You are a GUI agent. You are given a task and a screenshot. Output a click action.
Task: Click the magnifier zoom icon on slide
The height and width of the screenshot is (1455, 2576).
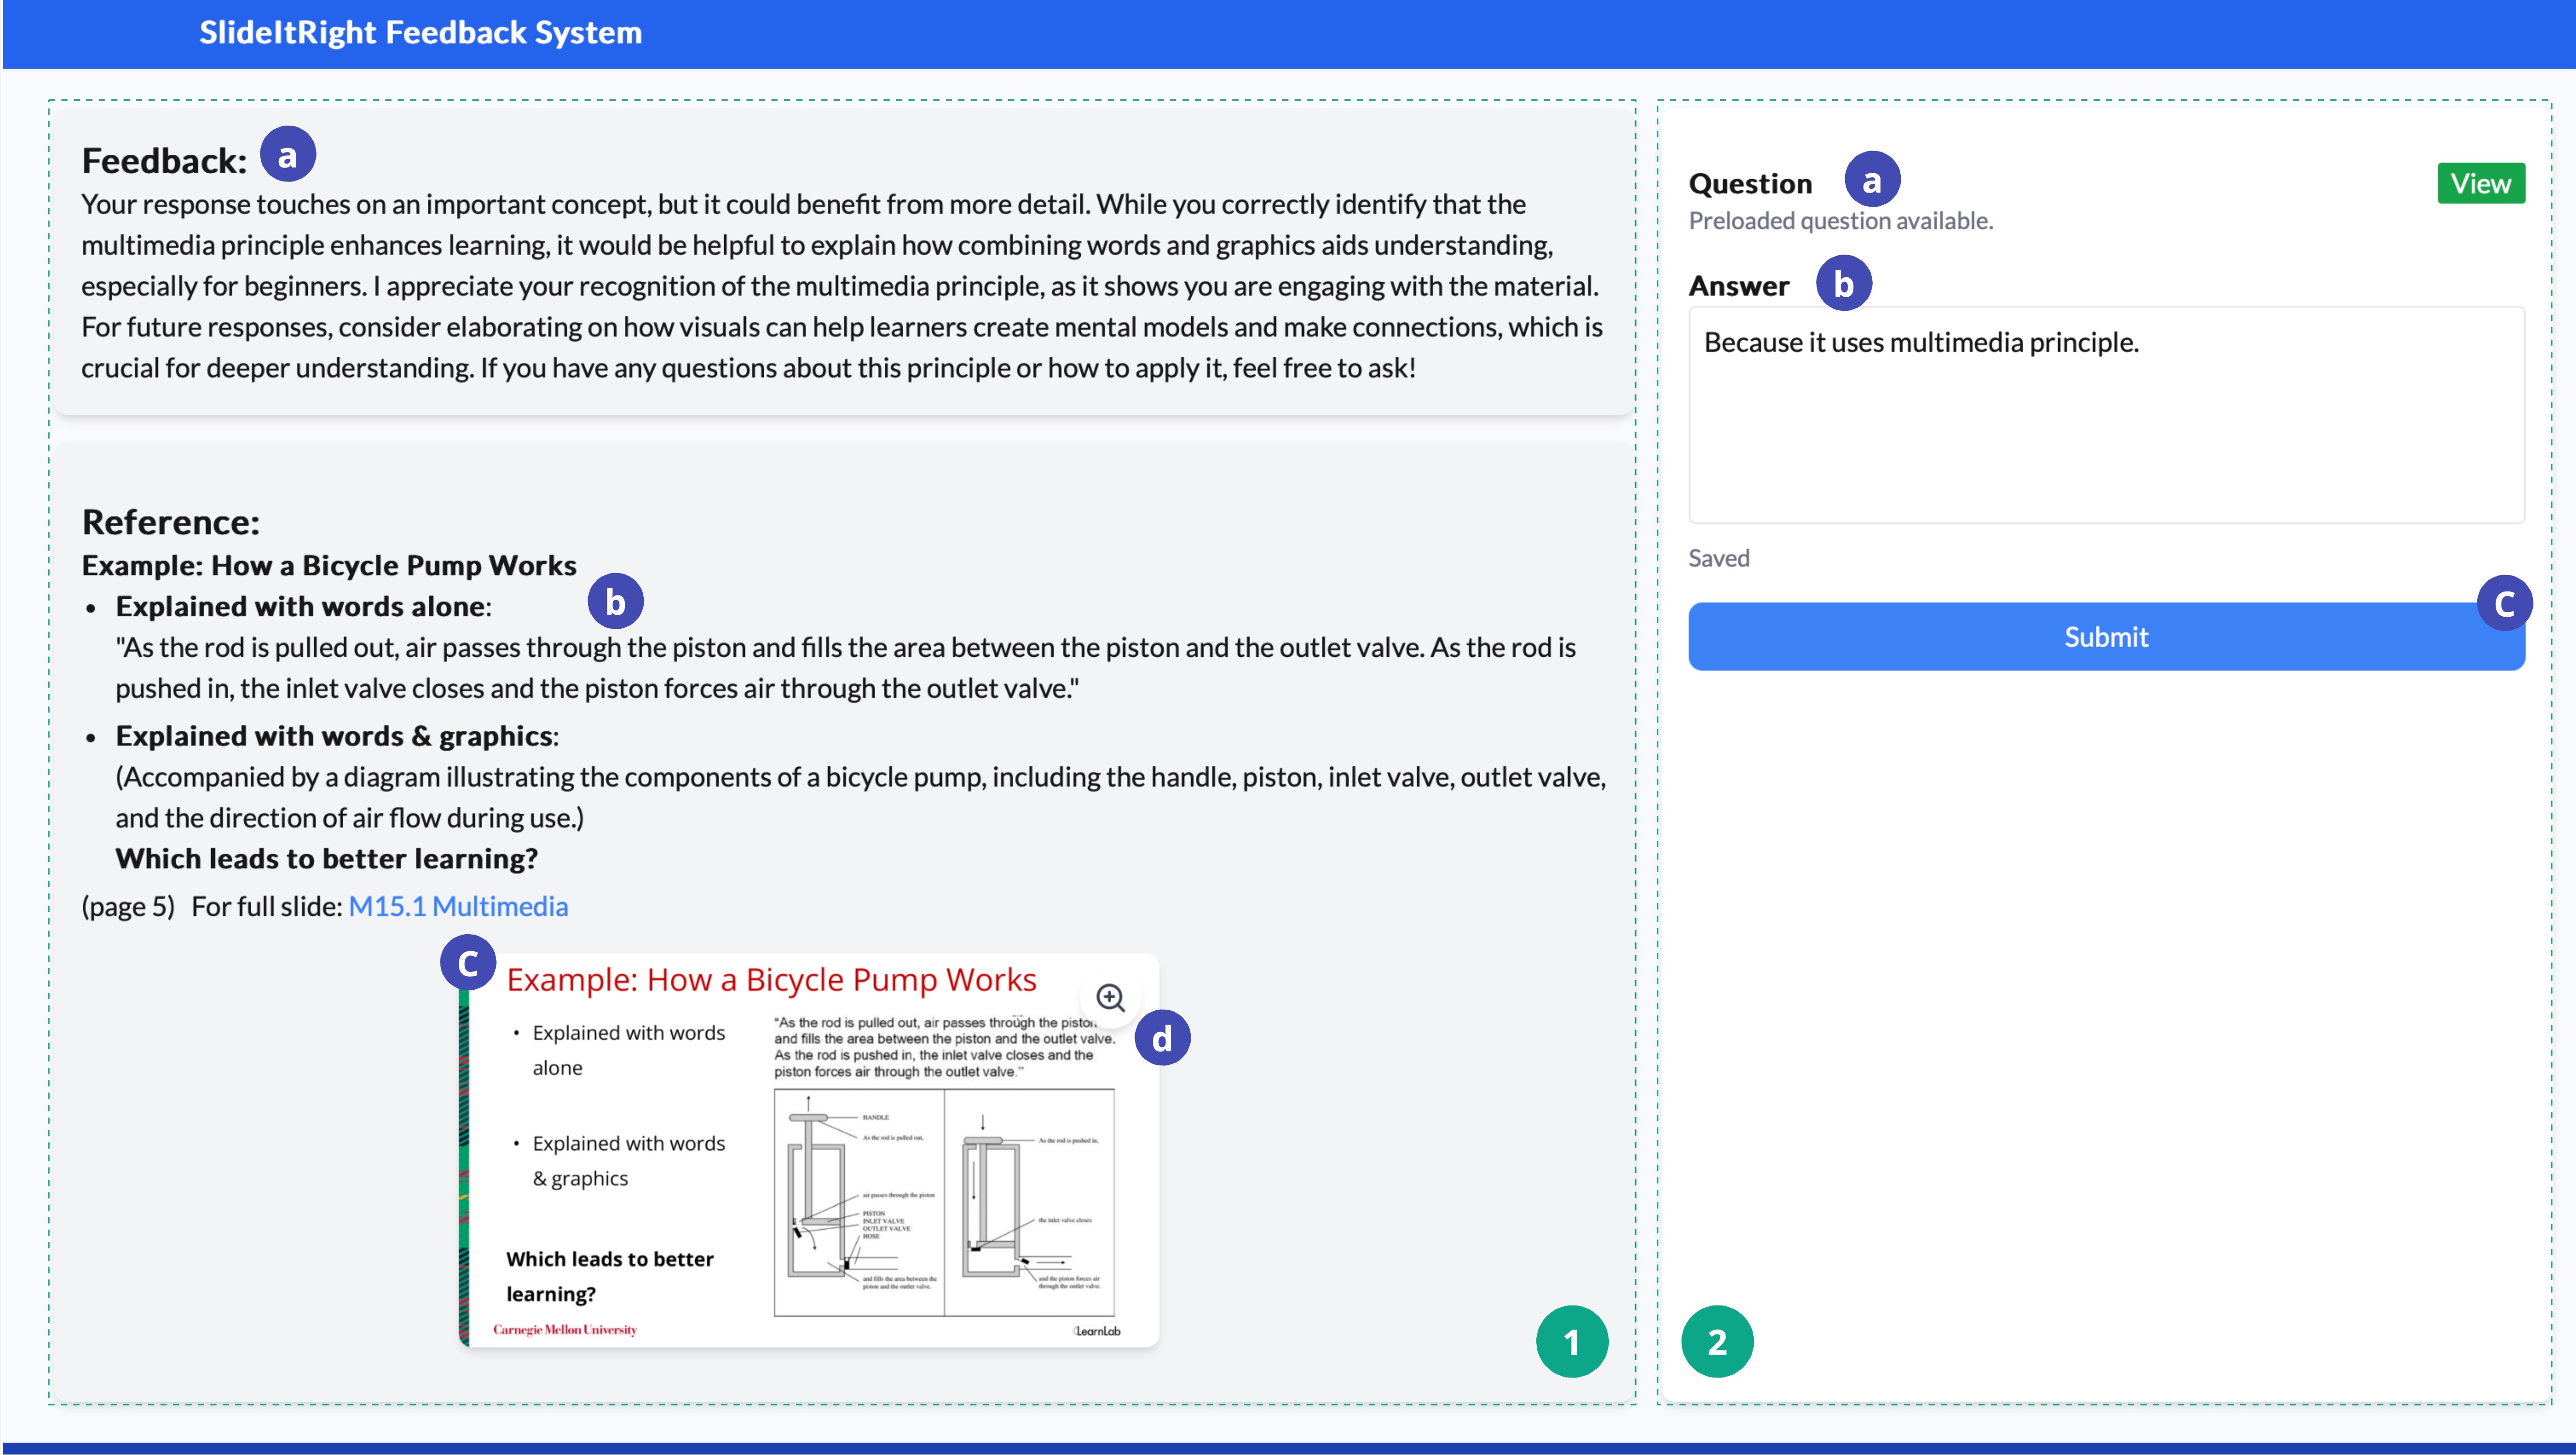coord(1110,997)
